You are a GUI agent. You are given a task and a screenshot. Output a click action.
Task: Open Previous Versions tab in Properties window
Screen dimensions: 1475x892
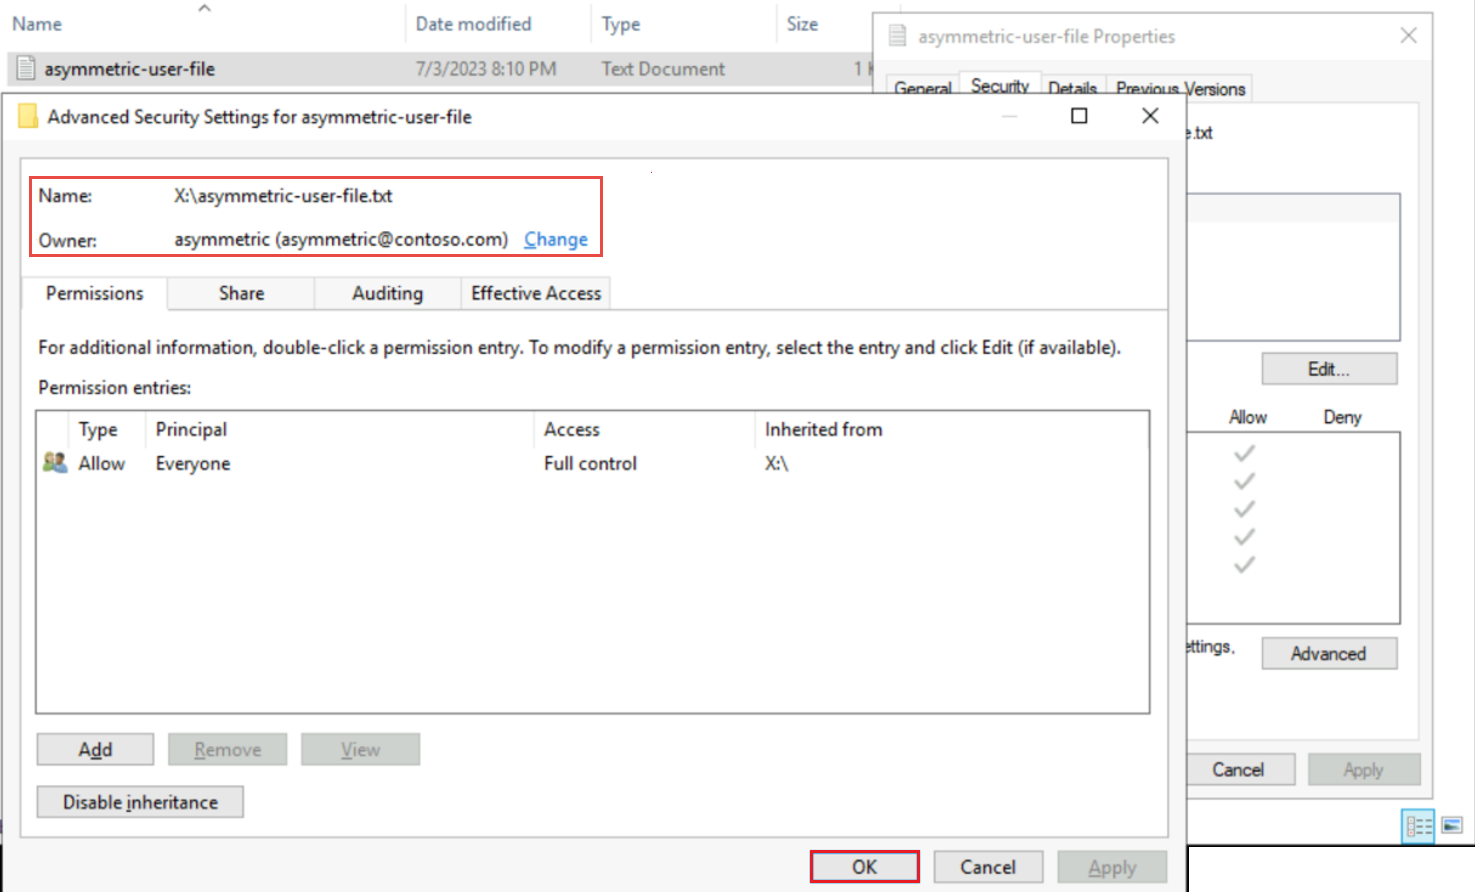point(1180,88)
